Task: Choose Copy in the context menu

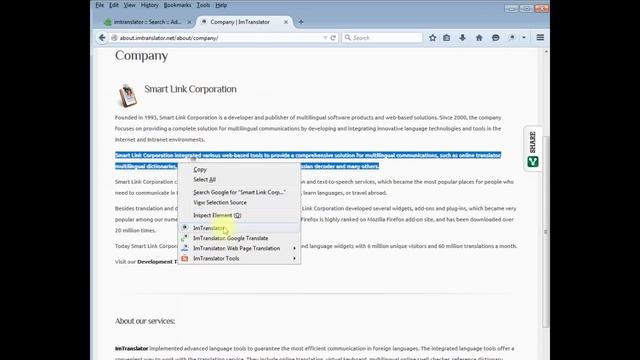Action: pos(239,169)
